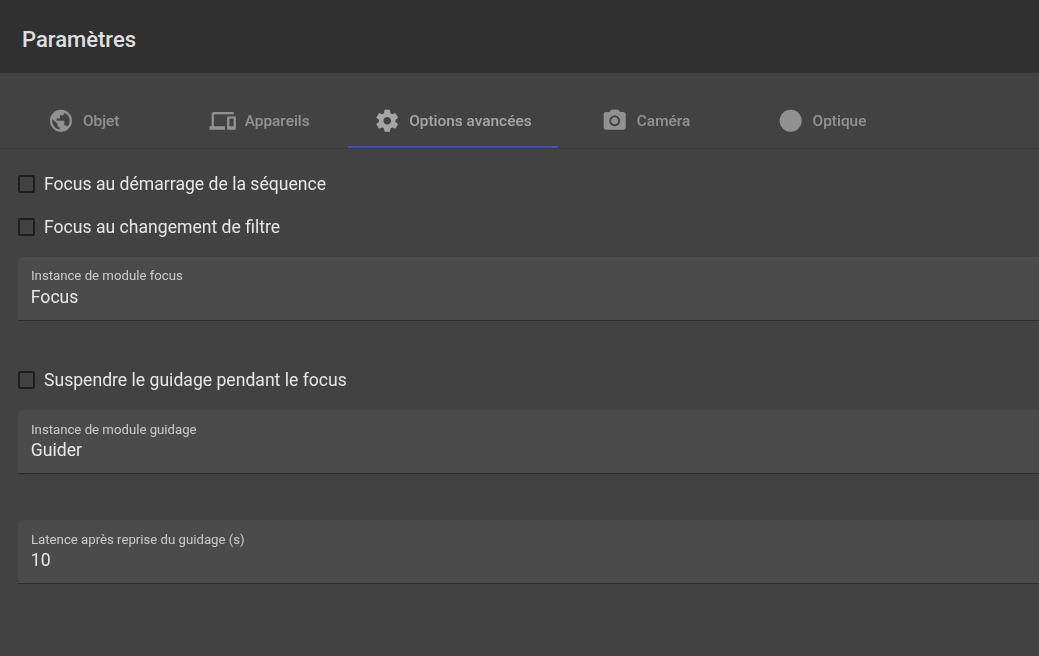Image resolution: width=1039 pixels, height=656 pixels.
Task: Switch to the Objet tab label
Action: point(101,121)
